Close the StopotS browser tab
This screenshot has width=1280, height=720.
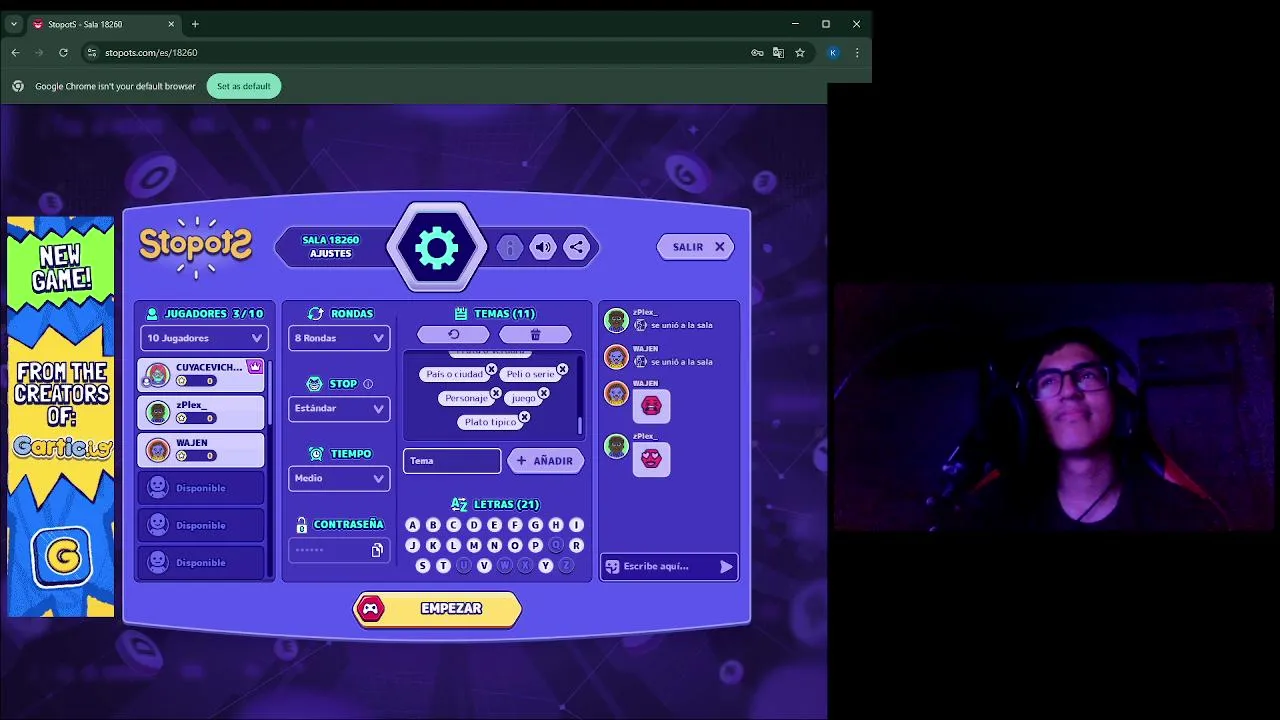click(171, 24)
